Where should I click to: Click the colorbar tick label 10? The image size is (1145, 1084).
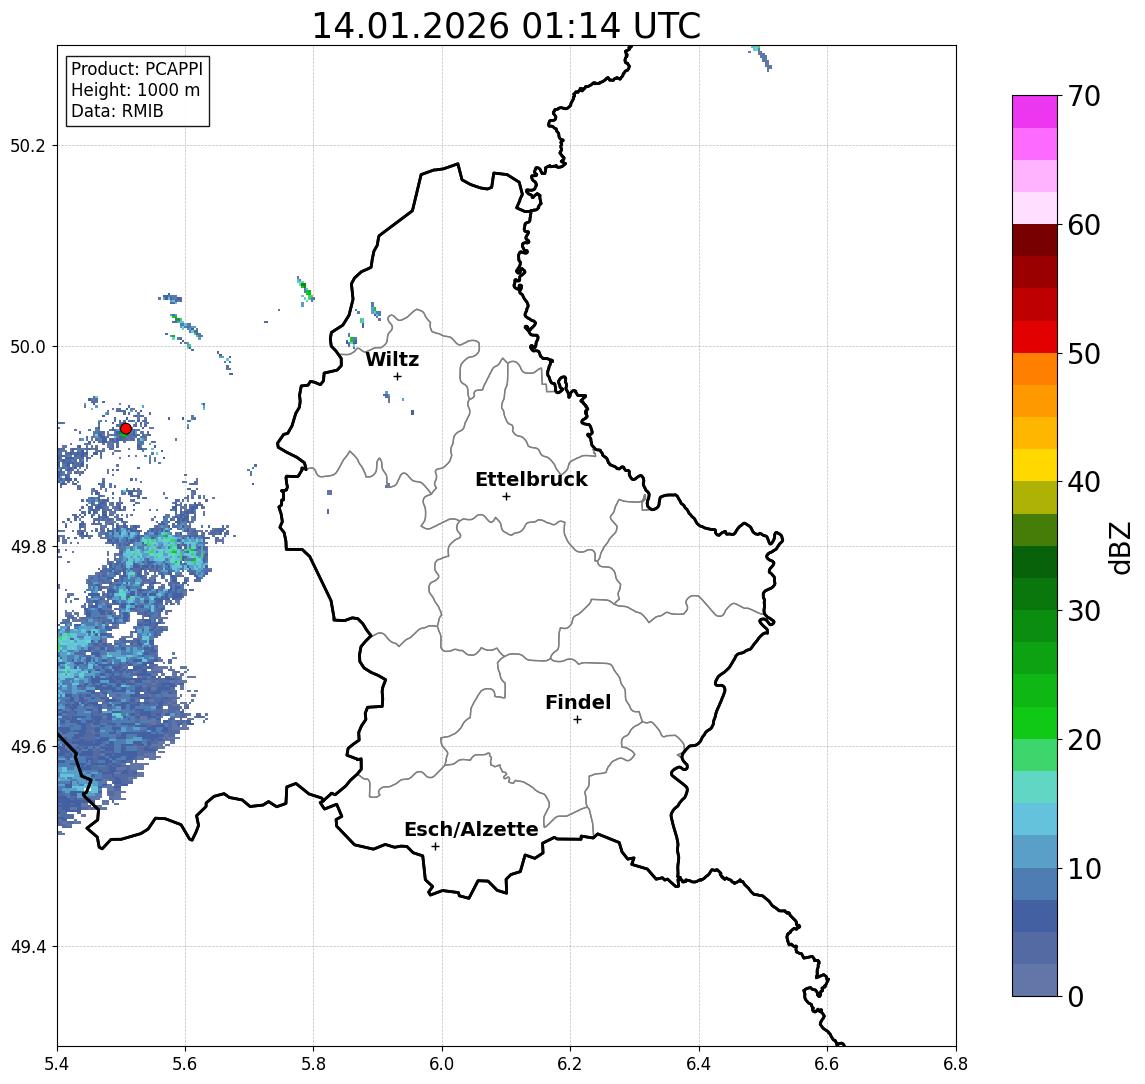tap(1084, 868)
